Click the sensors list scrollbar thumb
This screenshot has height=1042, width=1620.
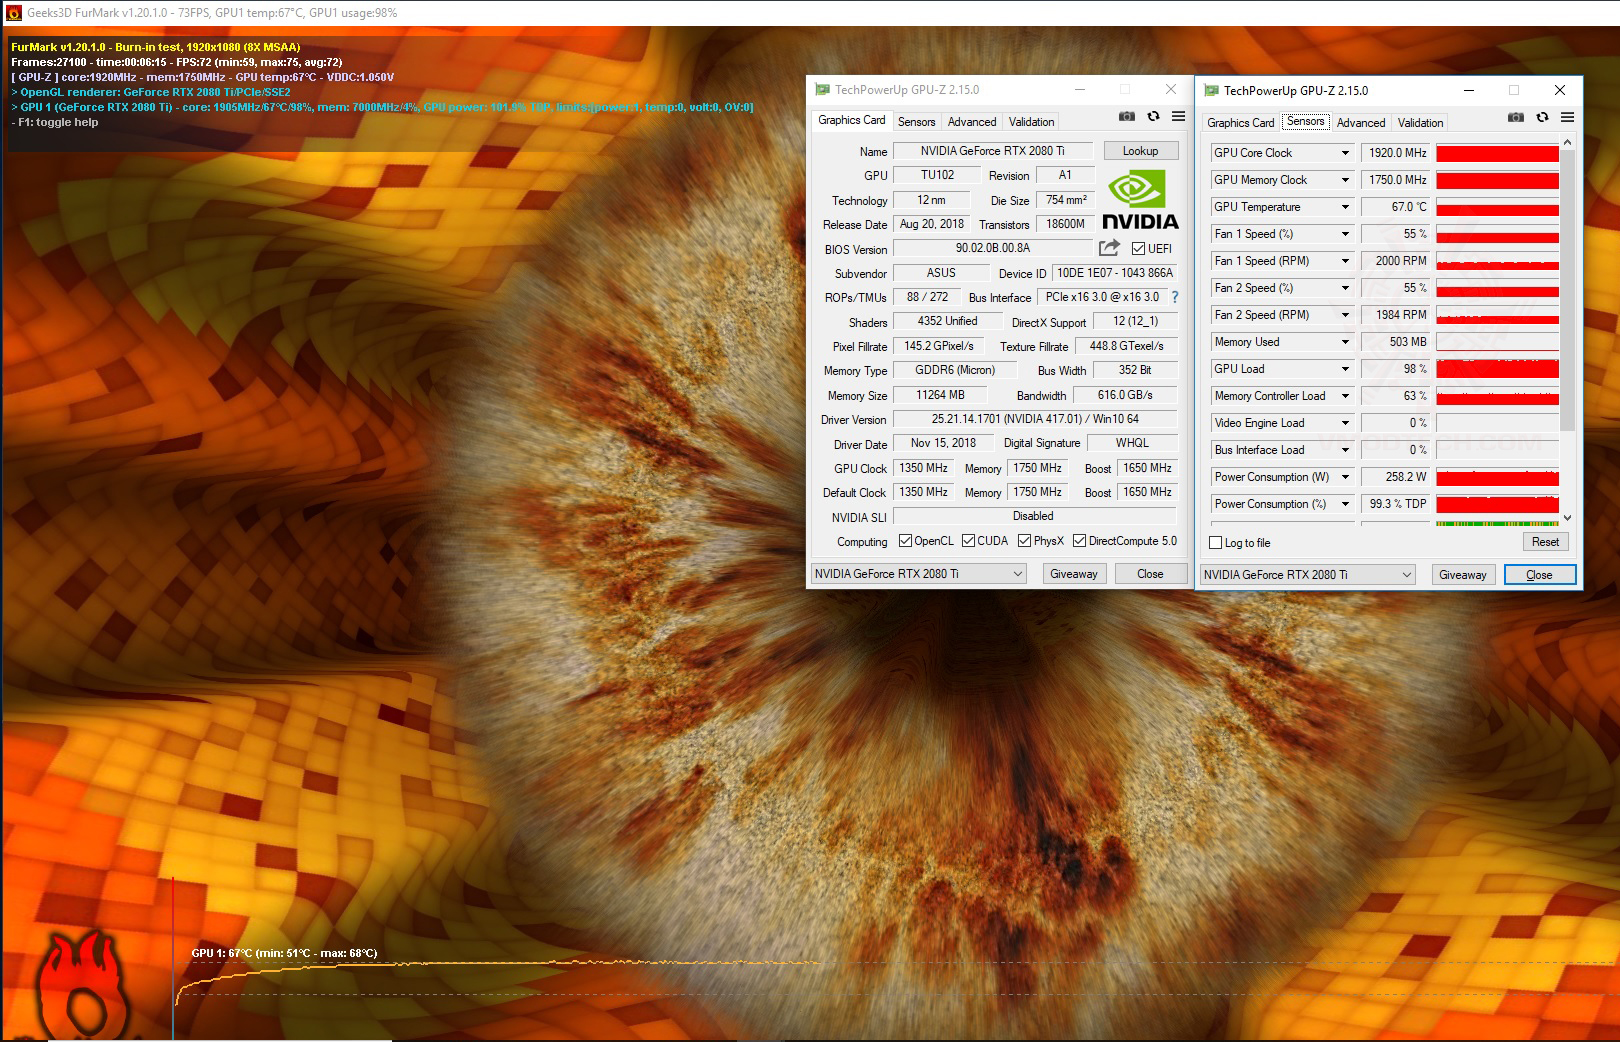tap(1567, 290)
